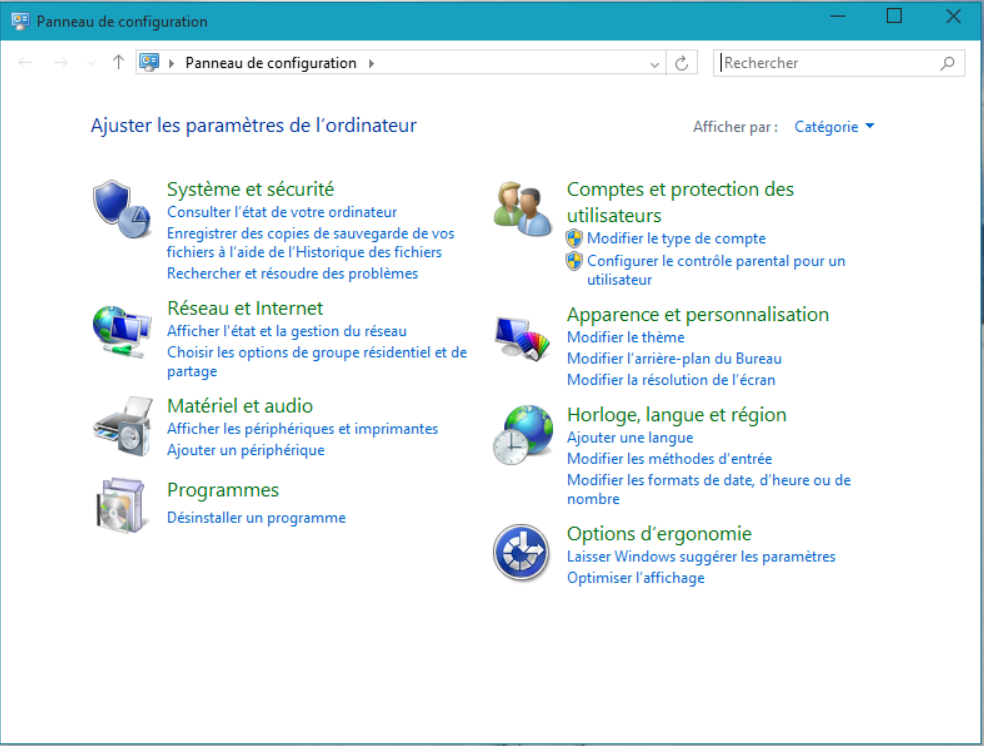
Task: Expand the chevron before Panneau de configuration
Action: 171,63
